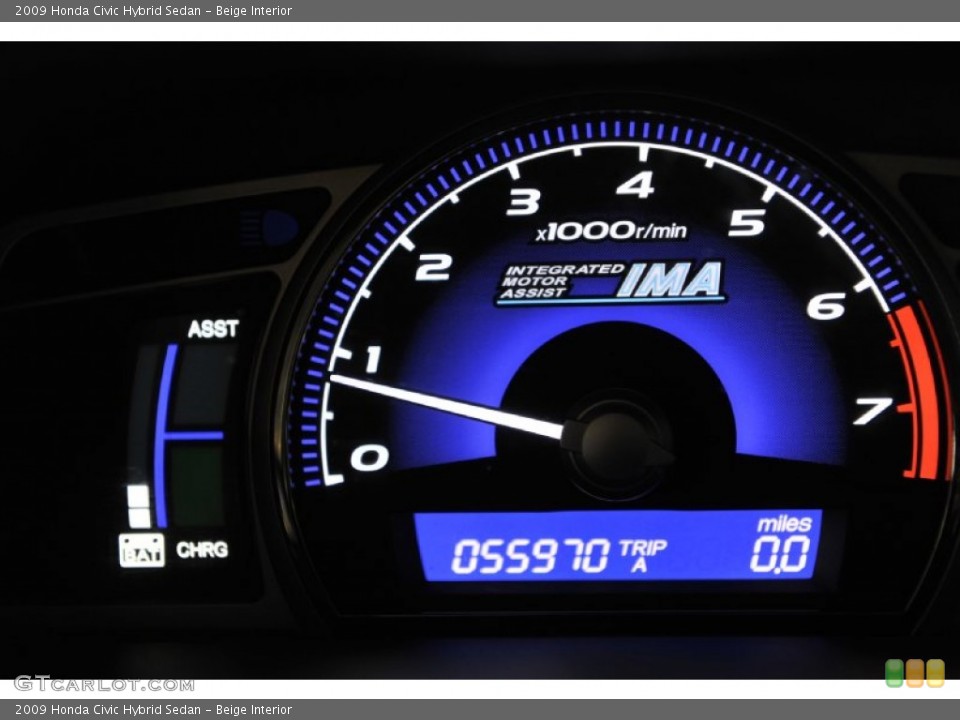Click the IMA Integrated Motor Assist logo
Screen dimensions: 960x720
click(x=611, y=283)
